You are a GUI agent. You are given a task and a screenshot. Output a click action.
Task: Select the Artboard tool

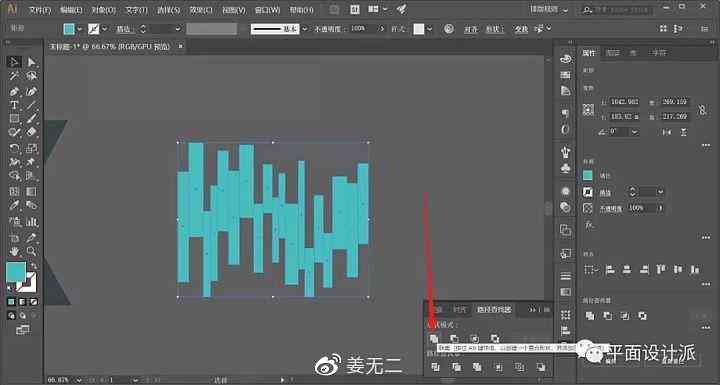click(x=14, y=238)
